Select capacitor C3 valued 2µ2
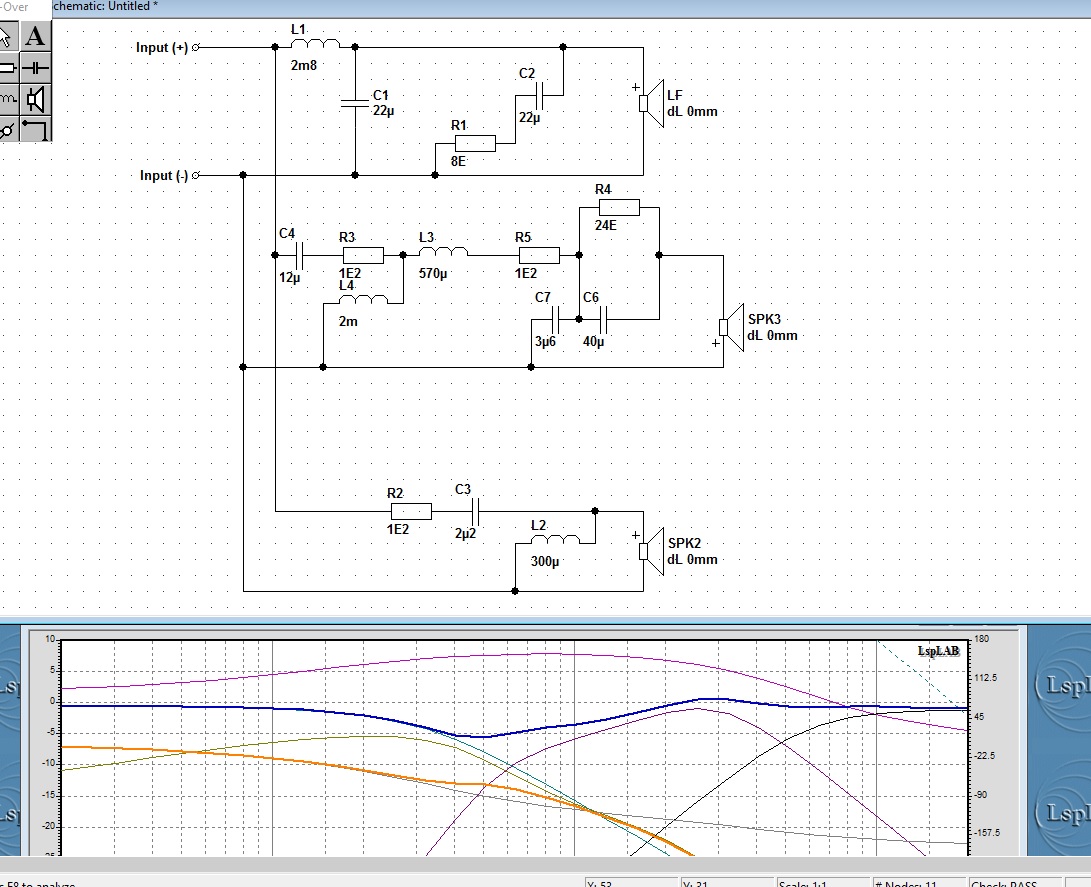This screenshot has width=1091, height=887. (476, 511)
